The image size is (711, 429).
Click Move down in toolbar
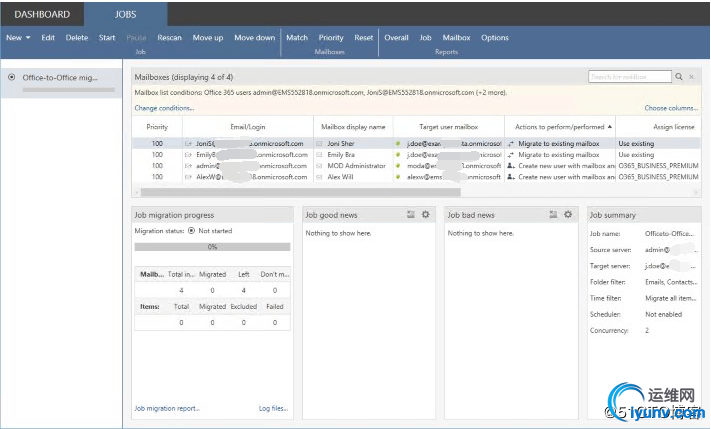pos(254,38)
